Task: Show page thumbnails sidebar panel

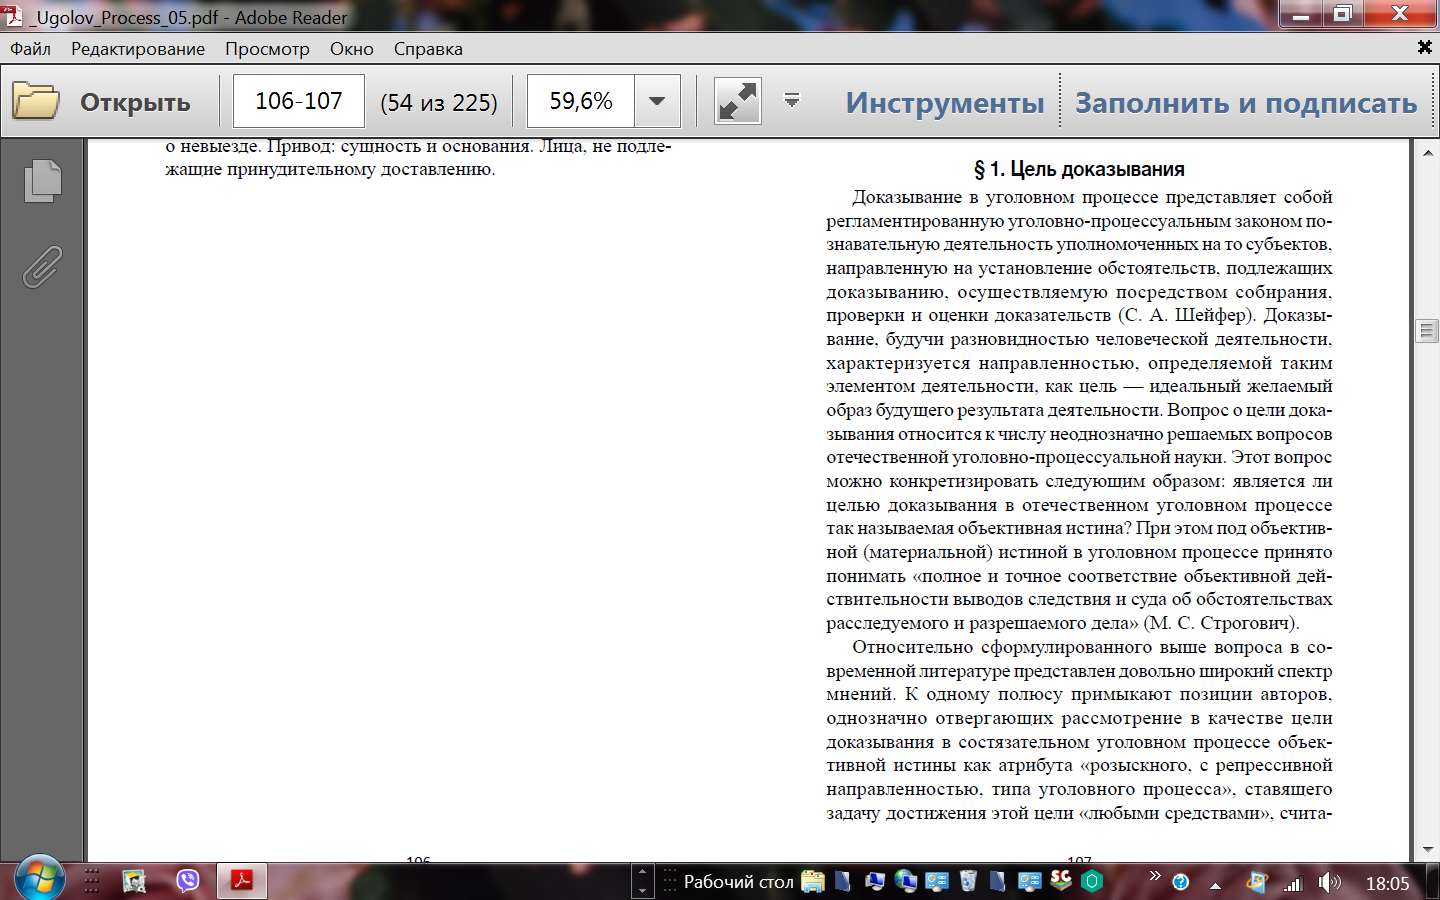Action: [43, 181]
